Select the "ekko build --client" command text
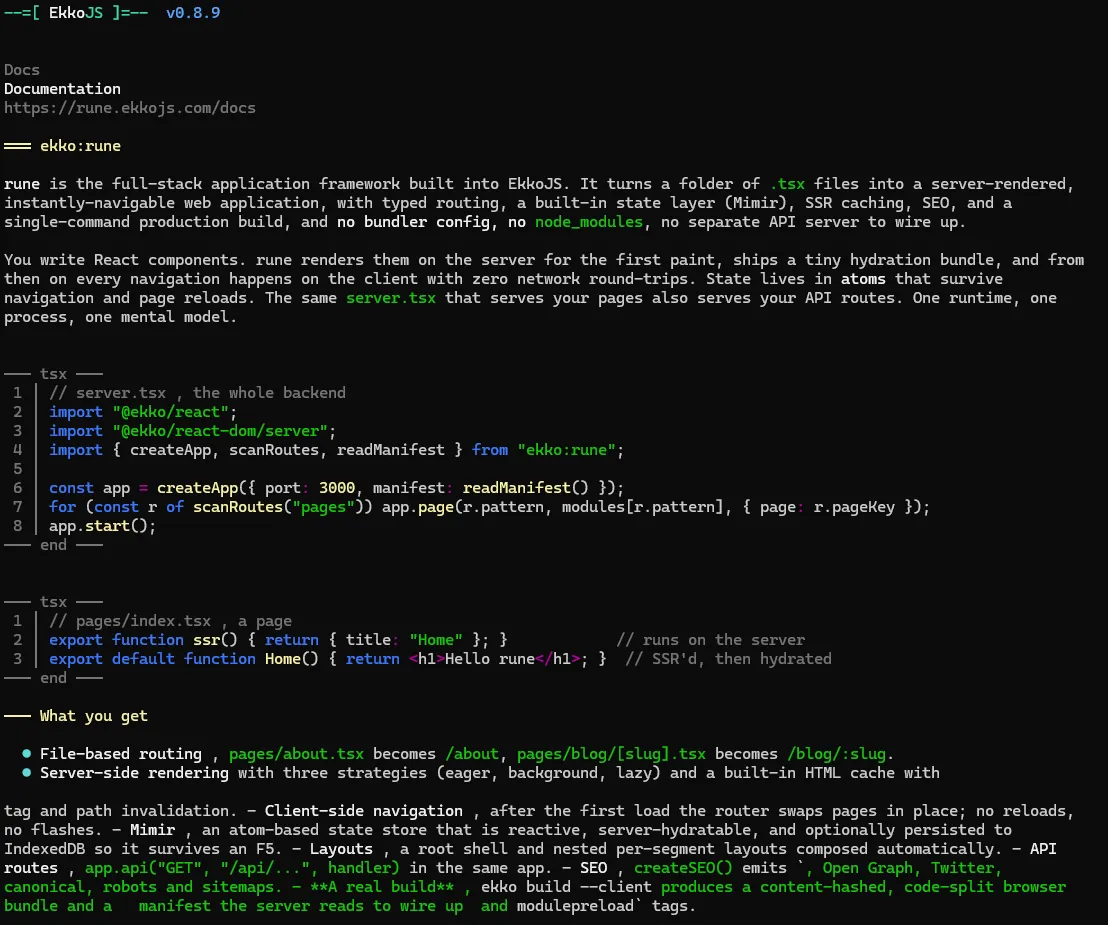 point(567,888)
